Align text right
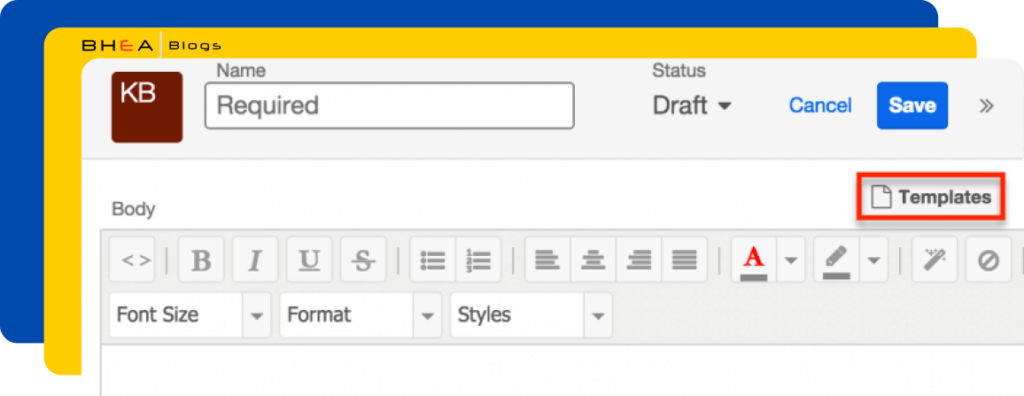The height and width of the screenshot is (396, 1024). tap(639, 259)
